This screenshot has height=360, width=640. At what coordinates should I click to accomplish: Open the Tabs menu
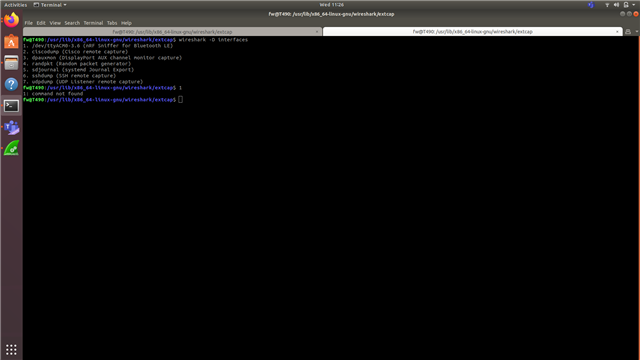tap(112, 23)
